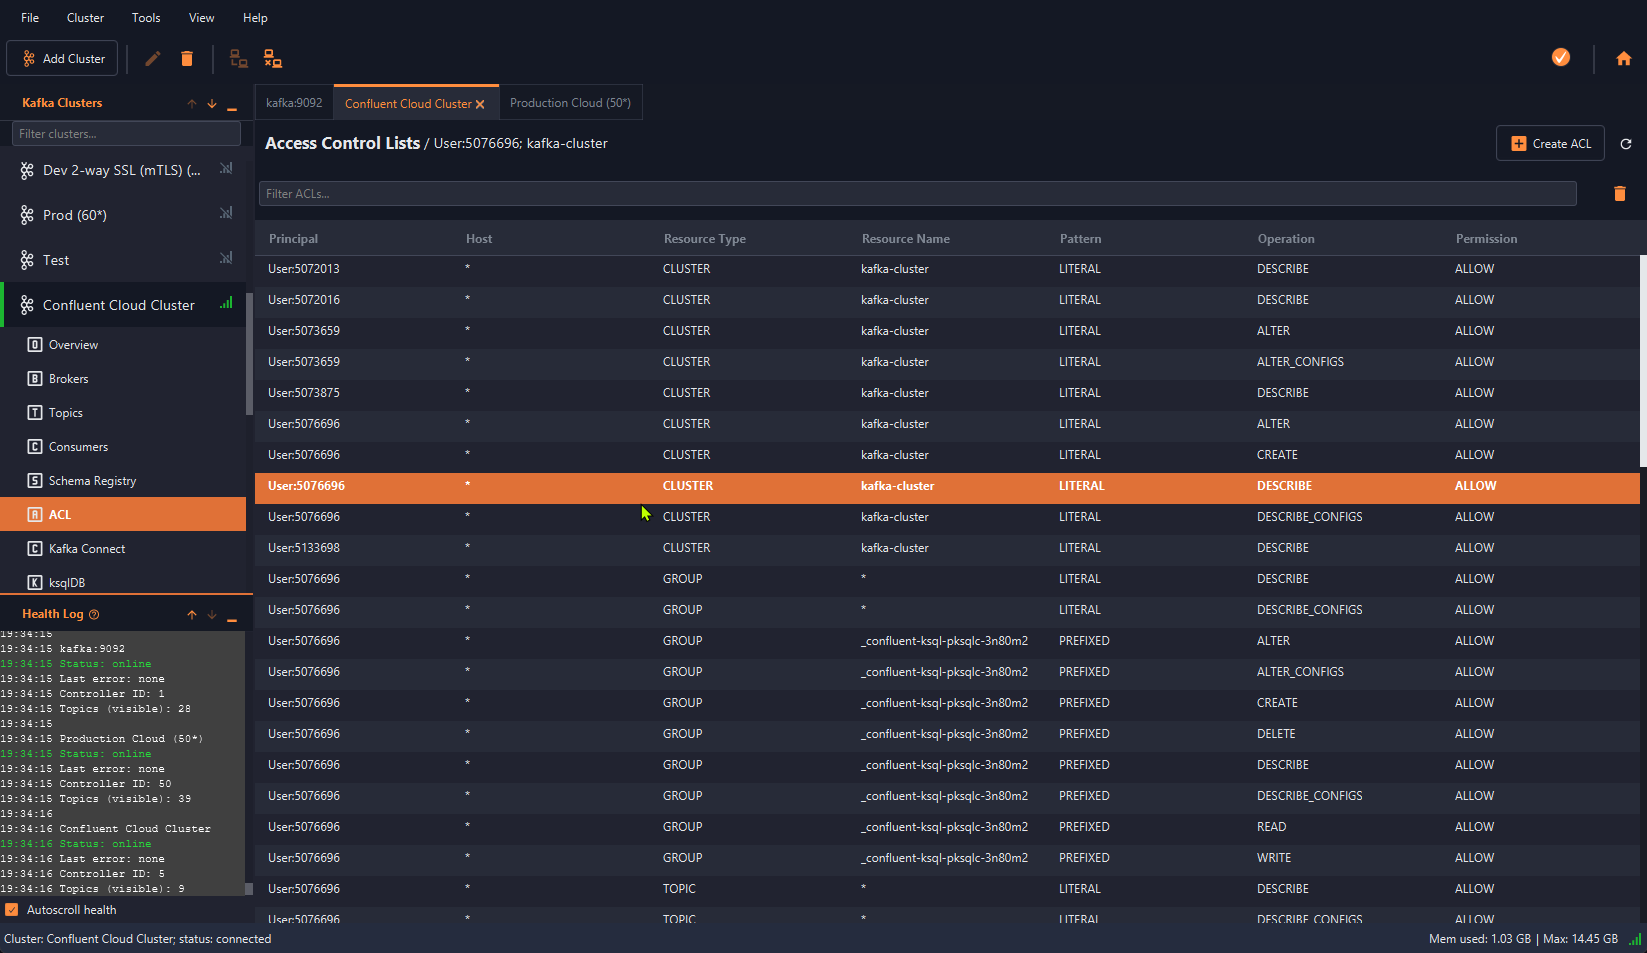
Task: Click Health Log panel up arrow
Action: coord(192,615)
